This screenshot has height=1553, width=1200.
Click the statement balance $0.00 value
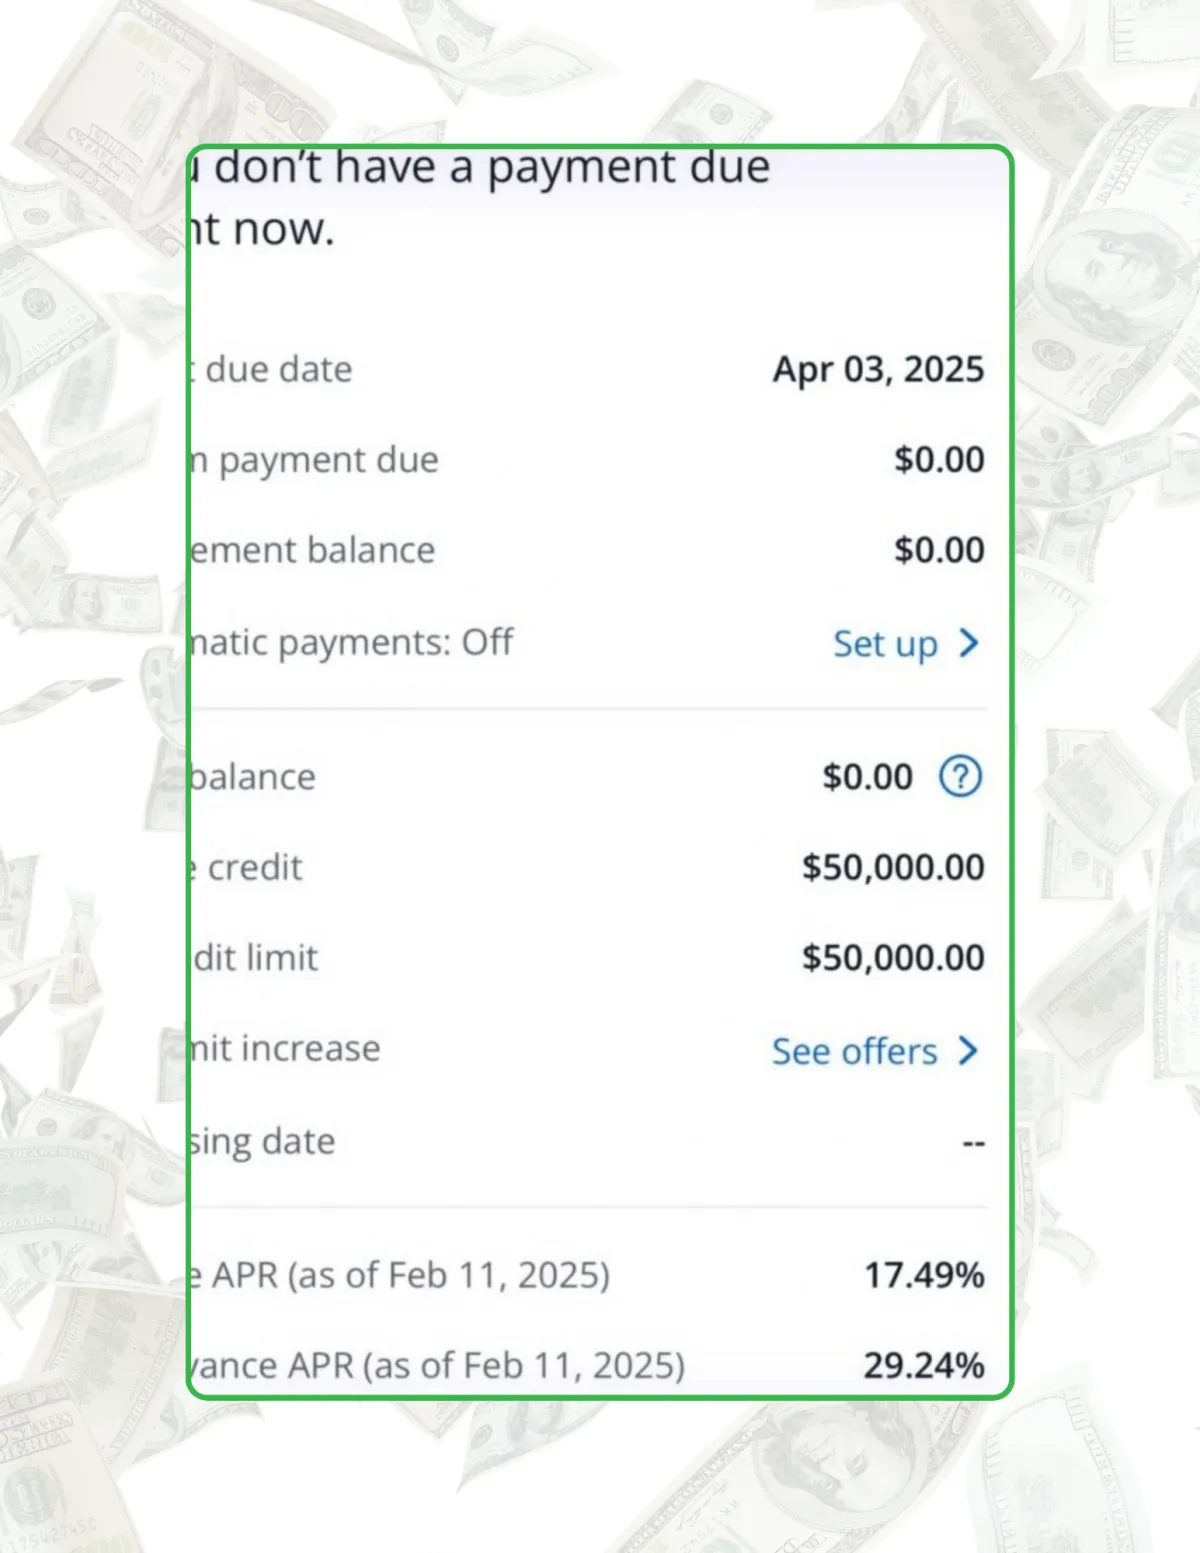pyautogui.click(x=940, y=550)
